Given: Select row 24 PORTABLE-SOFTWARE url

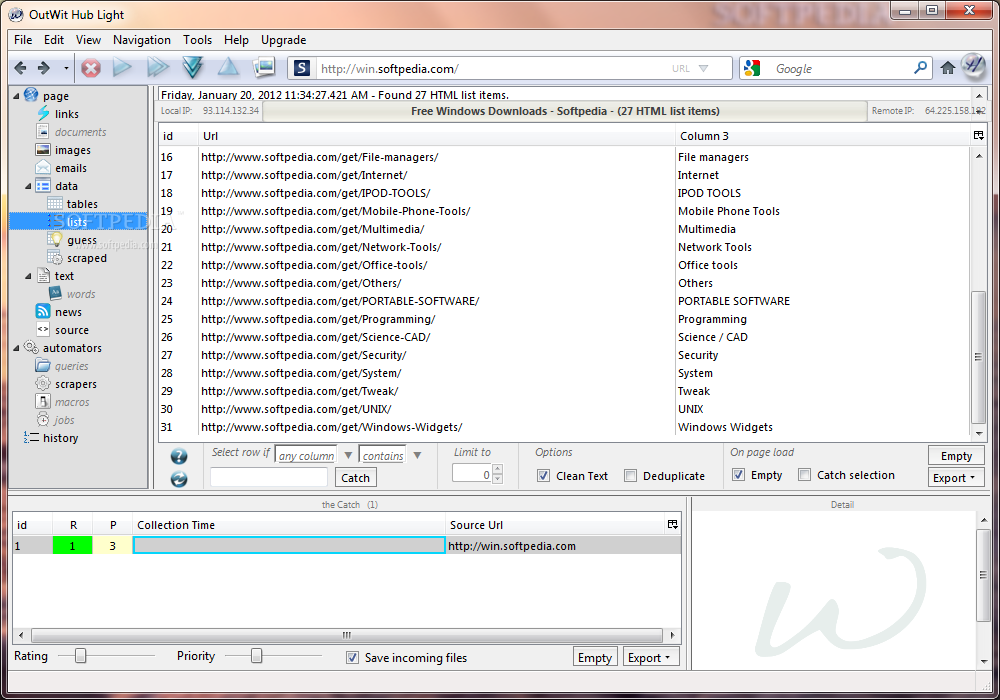Looking at the screenshot, I should pos(340,301).
